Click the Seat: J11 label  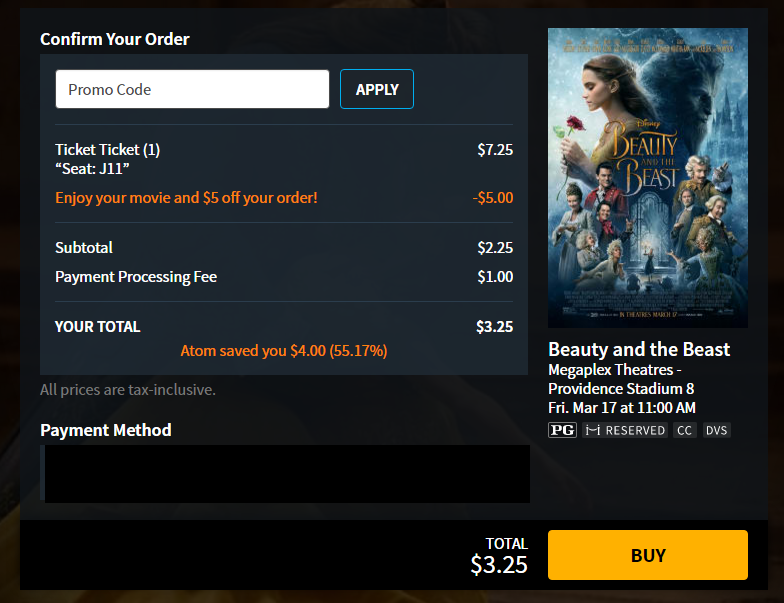point(88,169)
